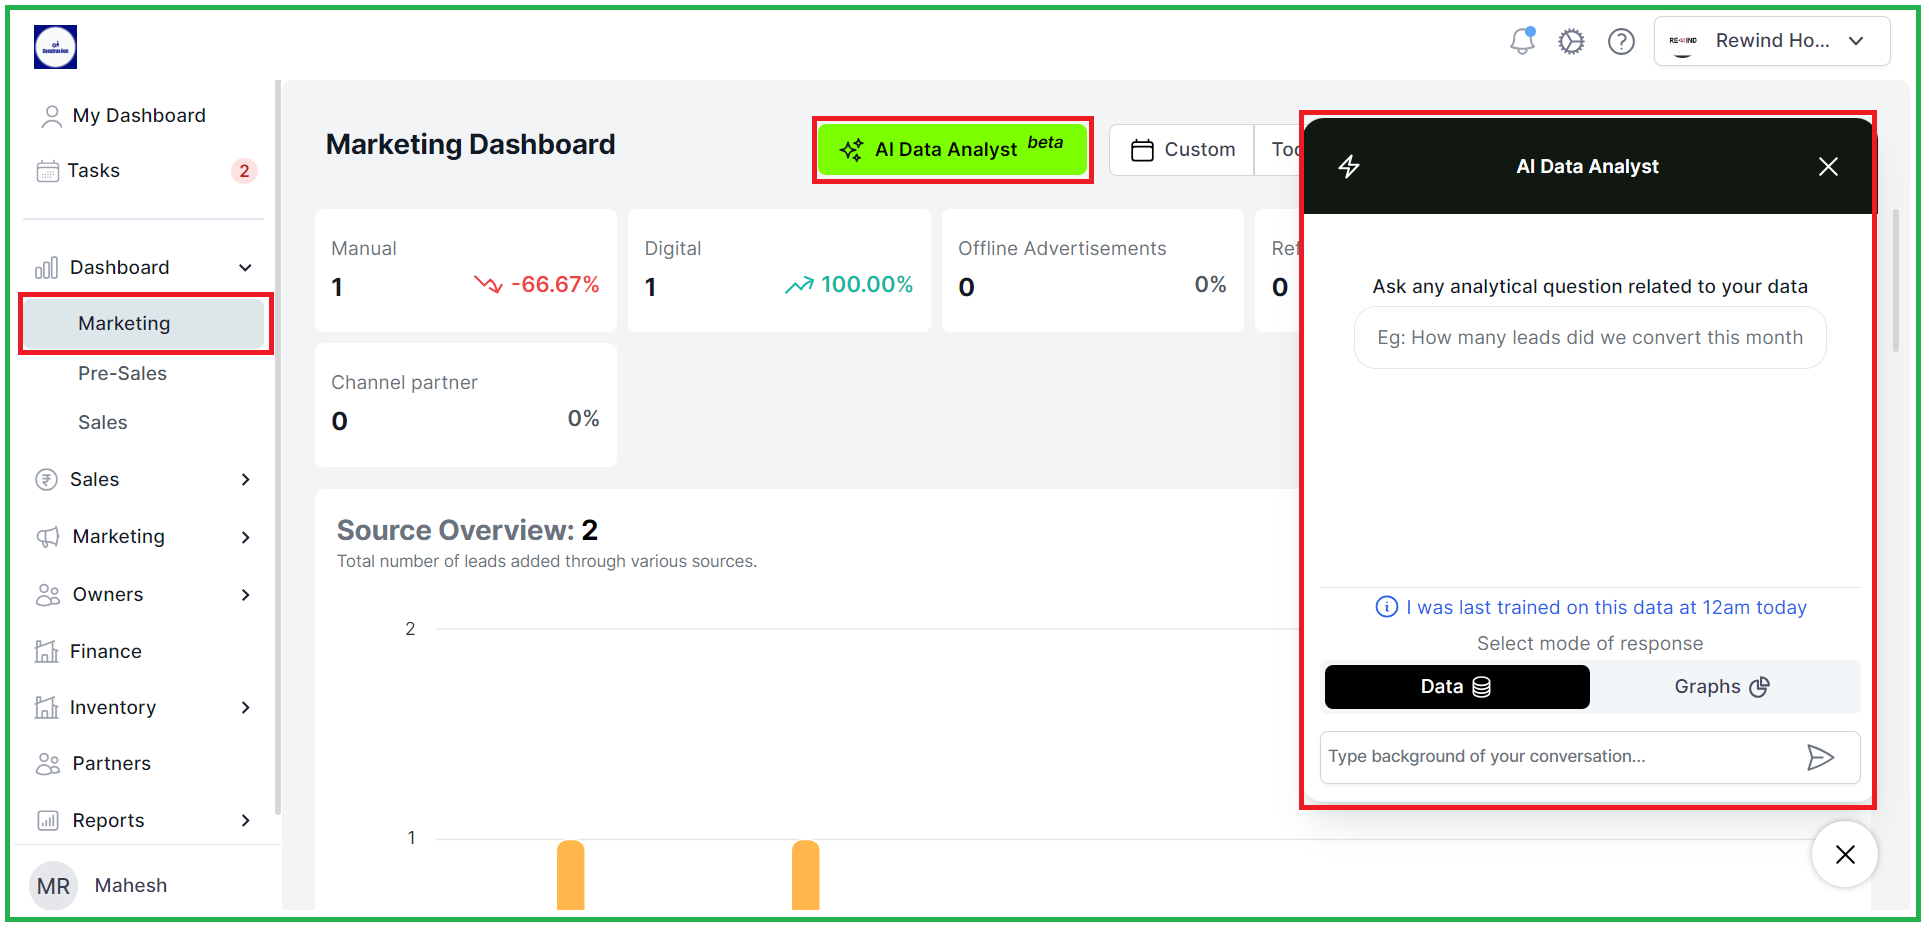Open the Offline Advertisements card
The width and height of the screenshot is (1929, 929).
coord(1093,270)
